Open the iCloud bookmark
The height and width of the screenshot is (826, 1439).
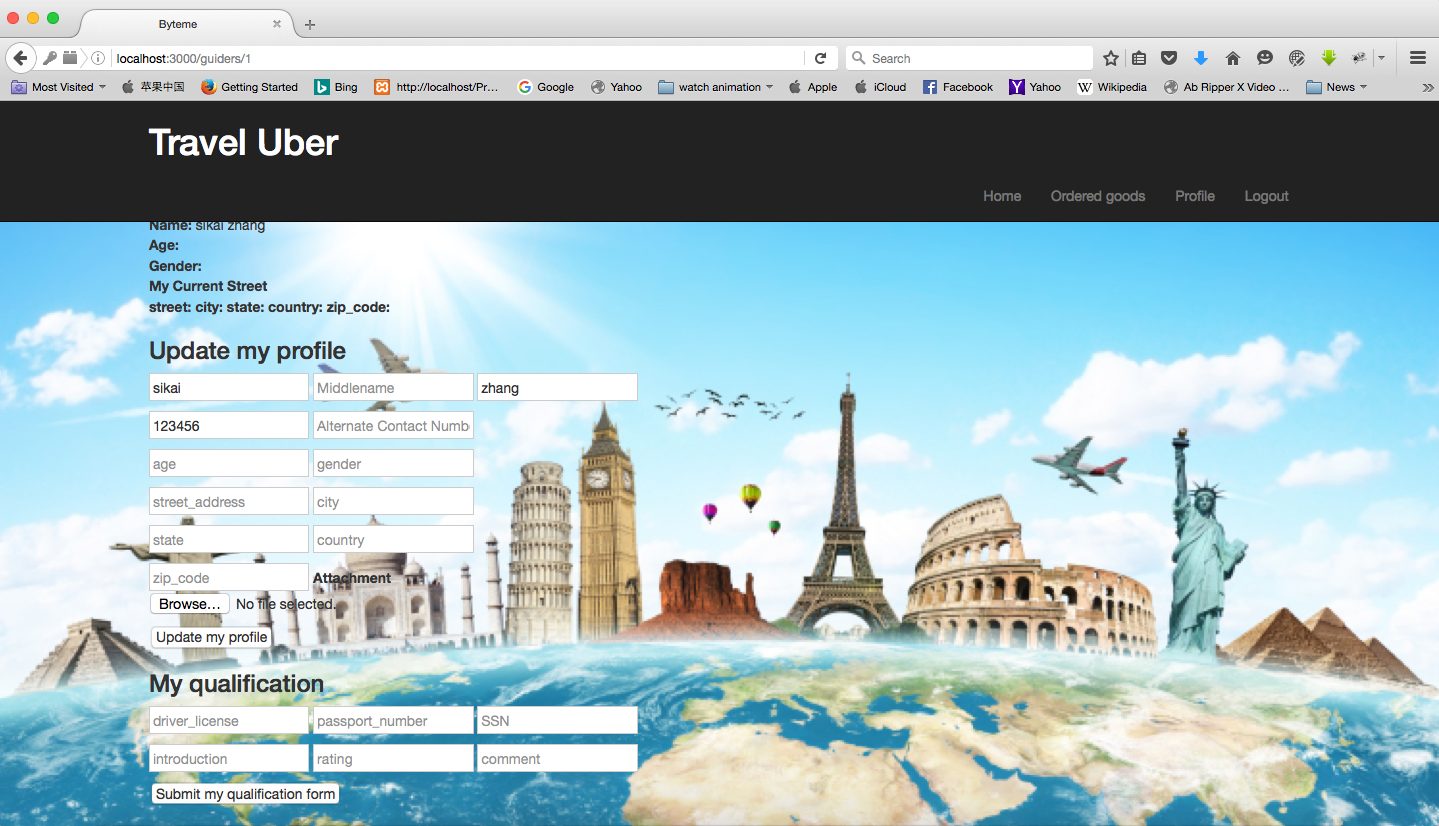880,87
